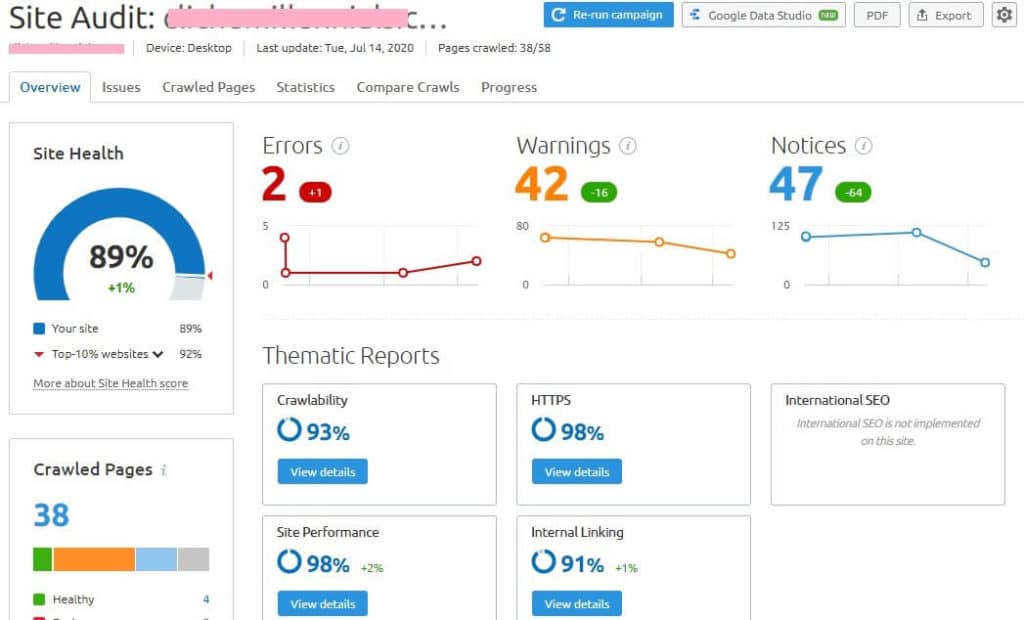1024x620 pixels.
Task: Click the last point on Errors chart
Action: pyautogui.click(x=477, y=261)
